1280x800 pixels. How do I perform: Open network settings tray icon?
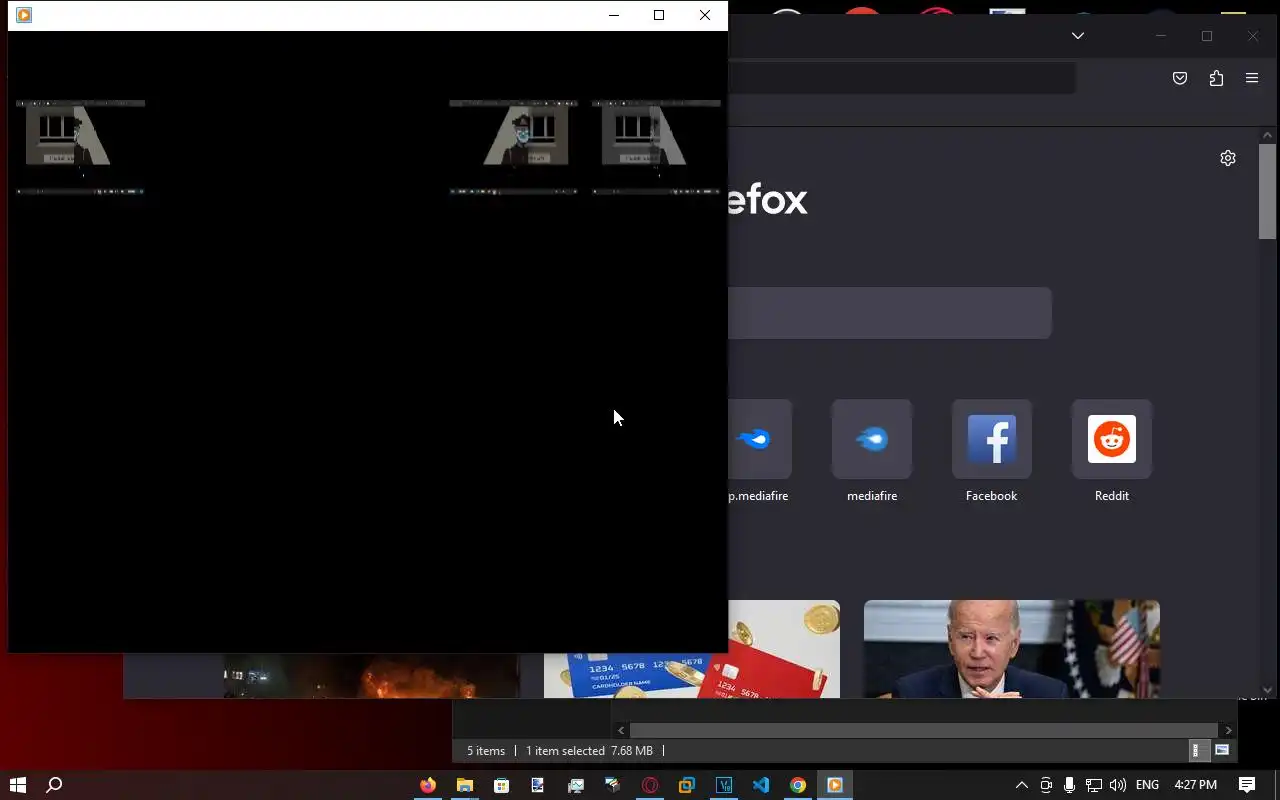1094,785
